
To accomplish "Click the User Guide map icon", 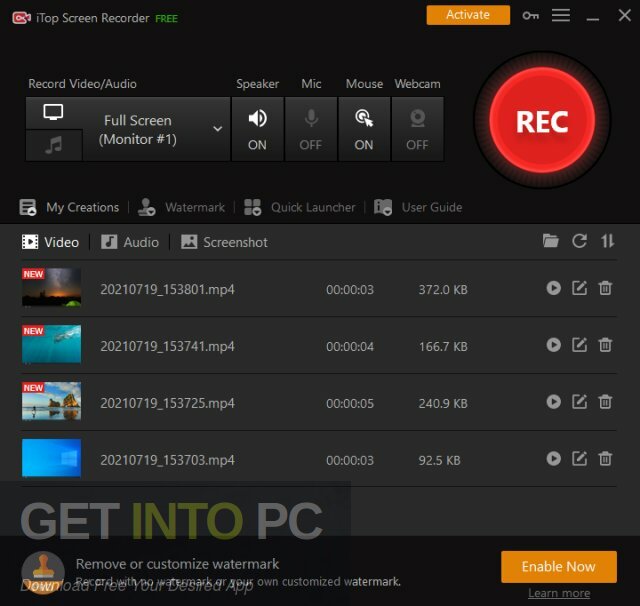I will coord(383,207).
